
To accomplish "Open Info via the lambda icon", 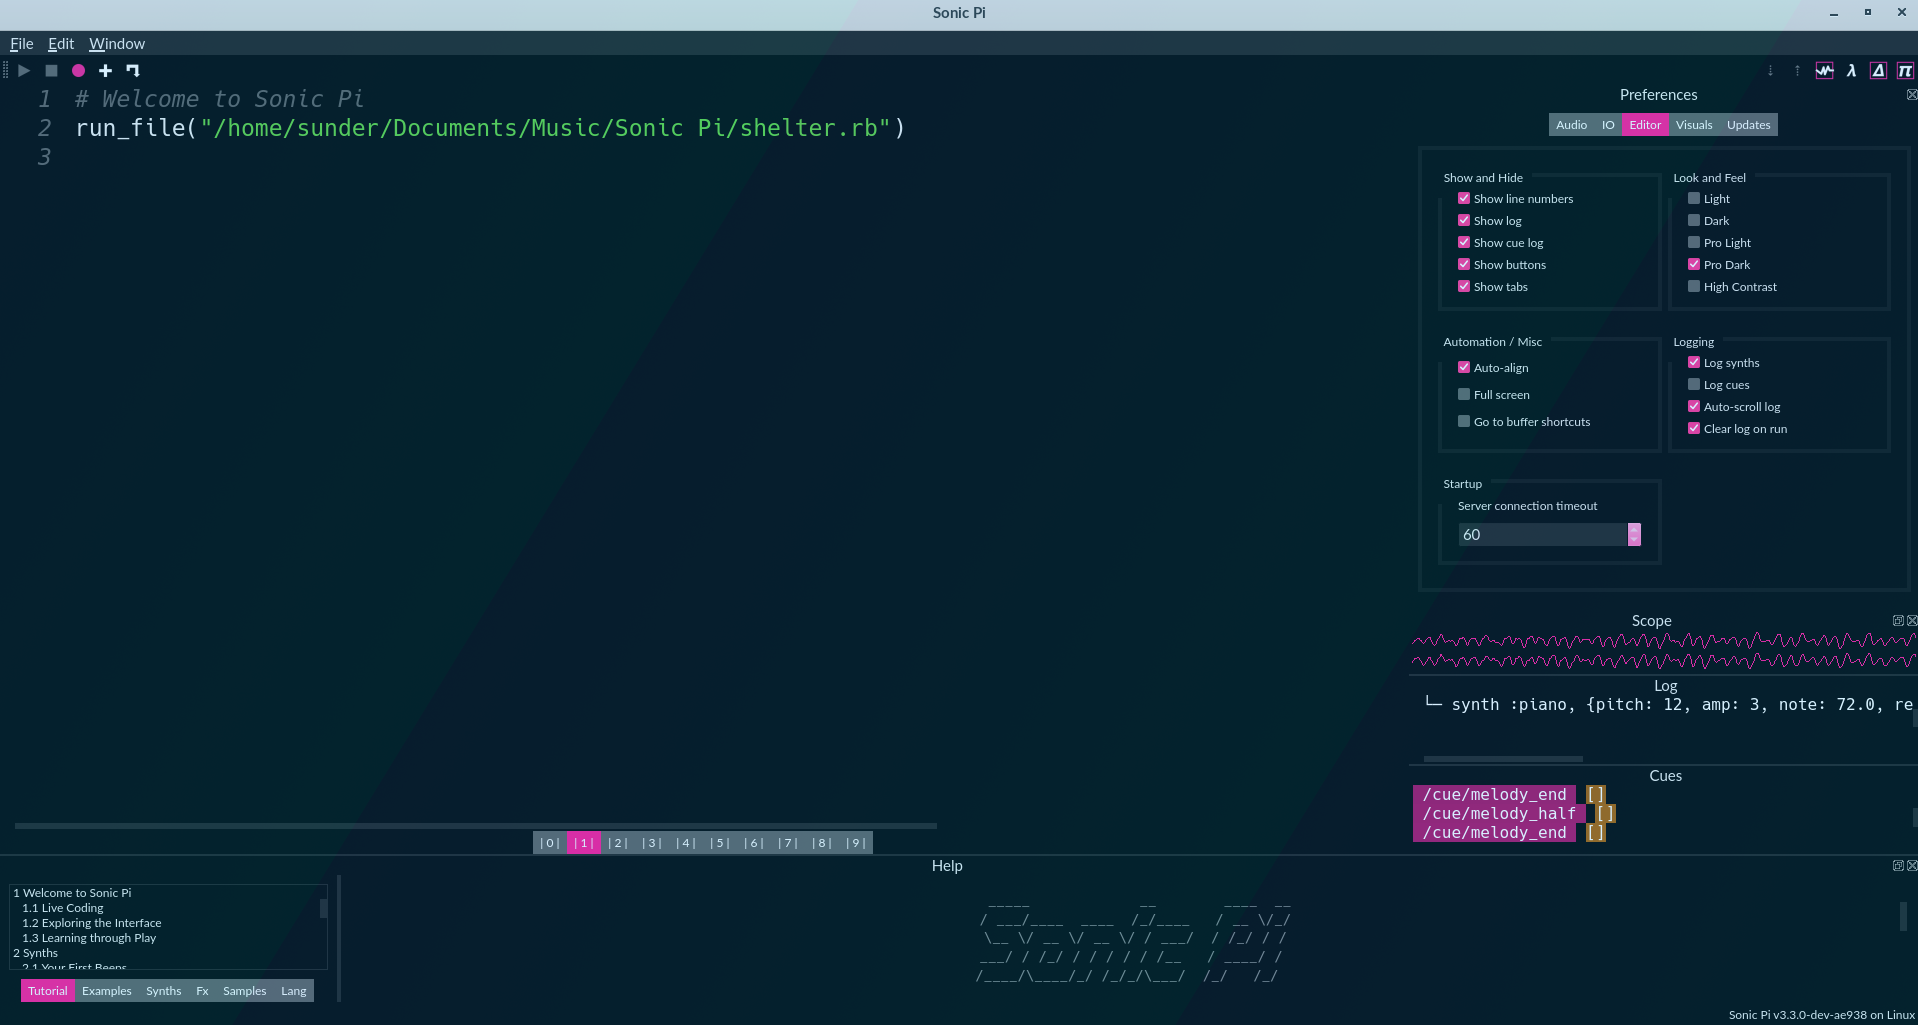I will point(1851,70).
